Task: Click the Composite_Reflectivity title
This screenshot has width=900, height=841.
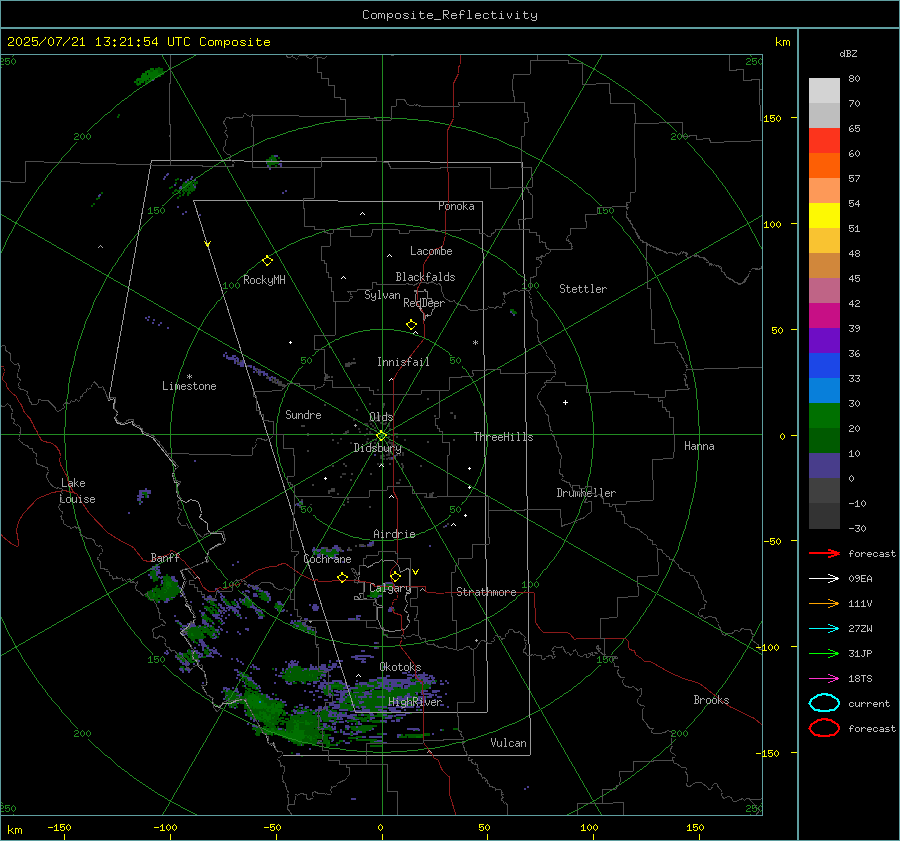Action: pyautogui.click(x=449, y=15)
